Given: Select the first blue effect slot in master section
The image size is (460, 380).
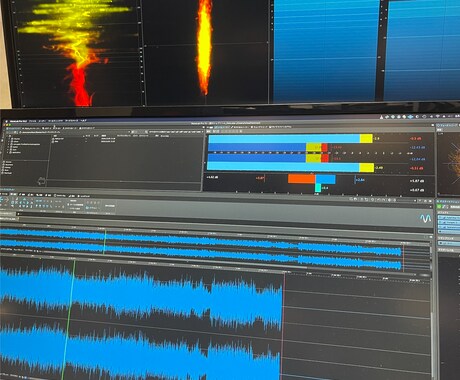Looking at the screenshot, I should point(449,218).
